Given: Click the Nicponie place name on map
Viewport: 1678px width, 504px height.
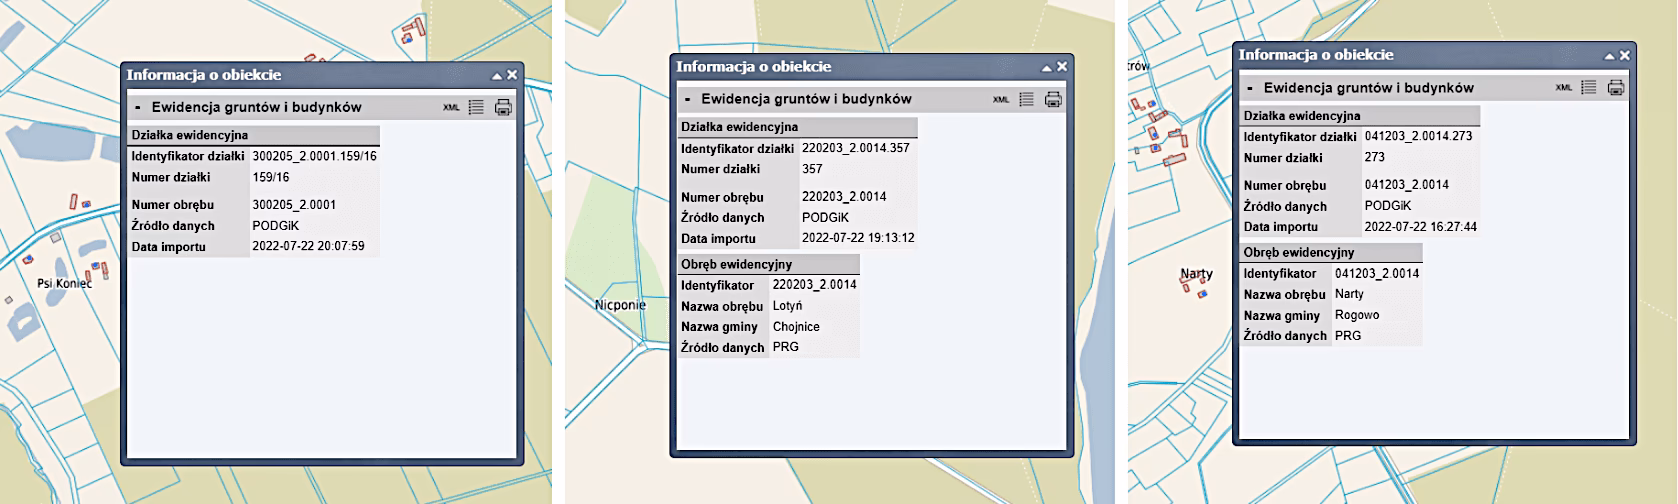Looking at the screenshot, I should (620, 304).
